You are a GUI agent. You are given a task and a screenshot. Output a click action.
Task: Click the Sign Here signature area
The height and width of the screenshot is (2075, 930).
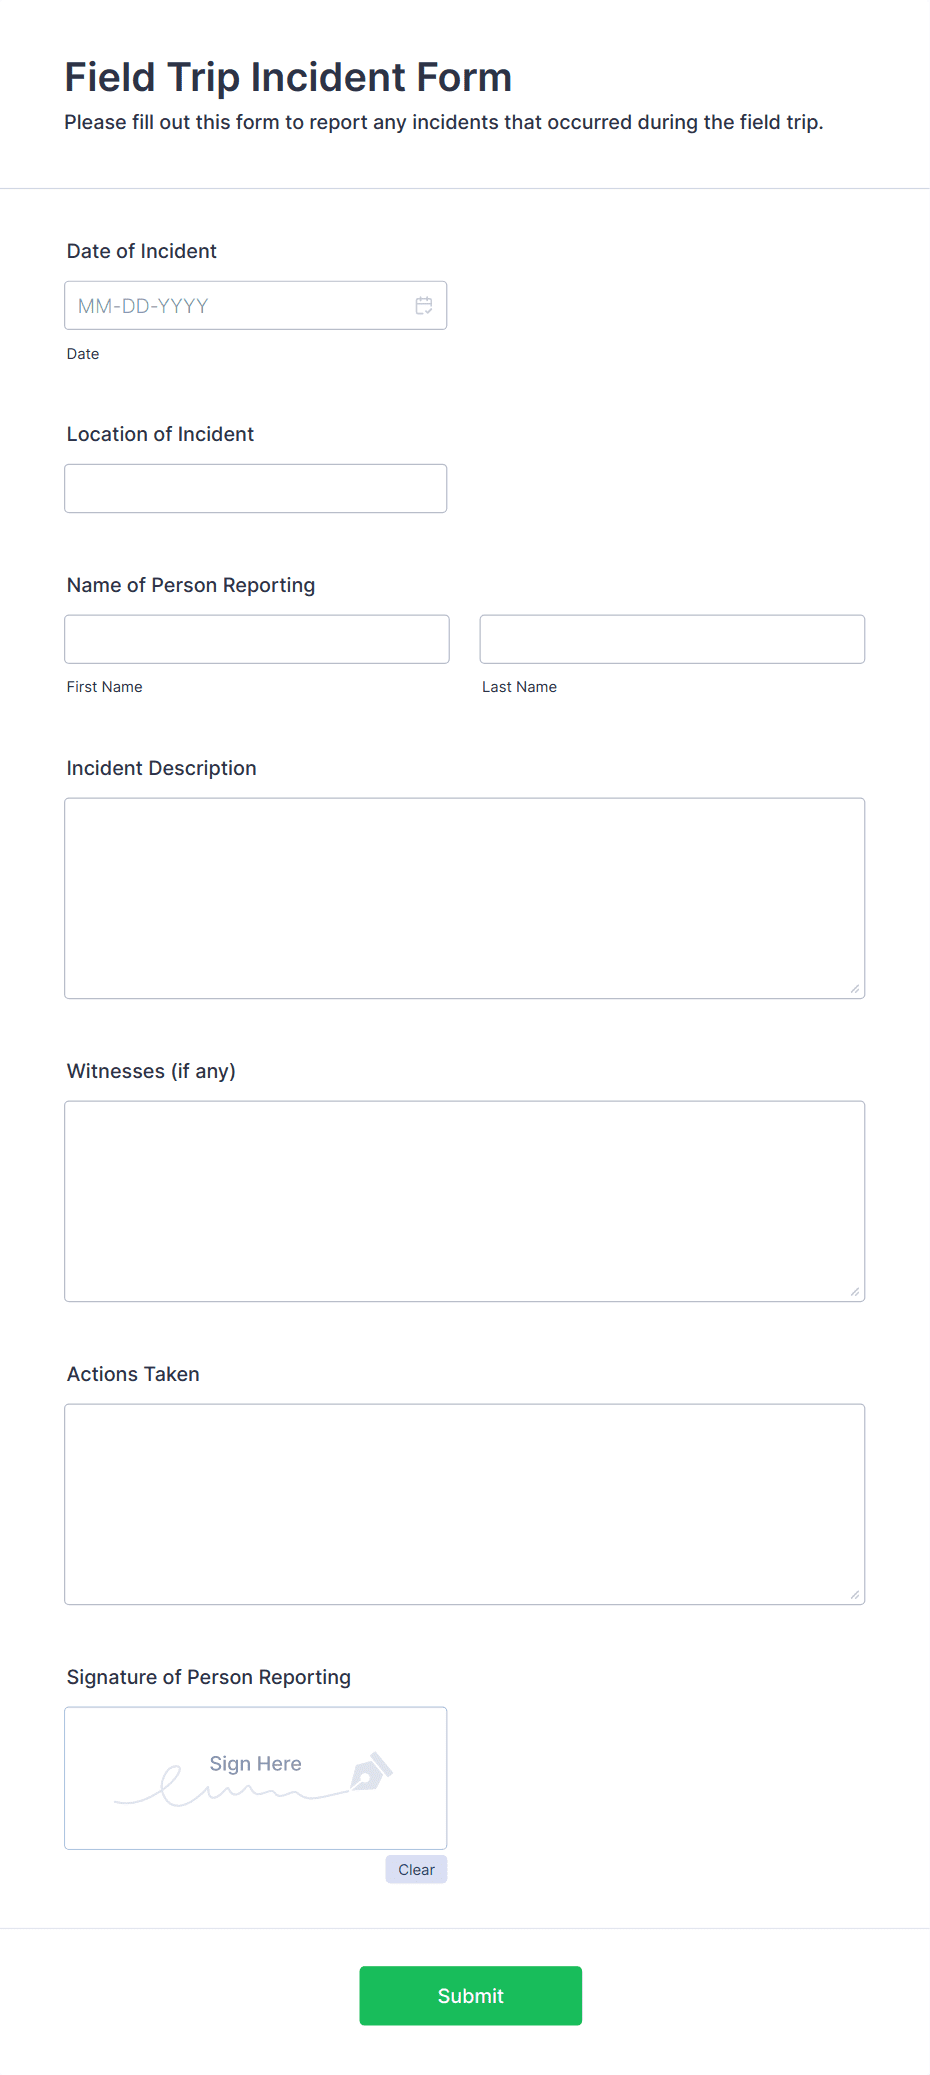click(x=255, y=1778)
